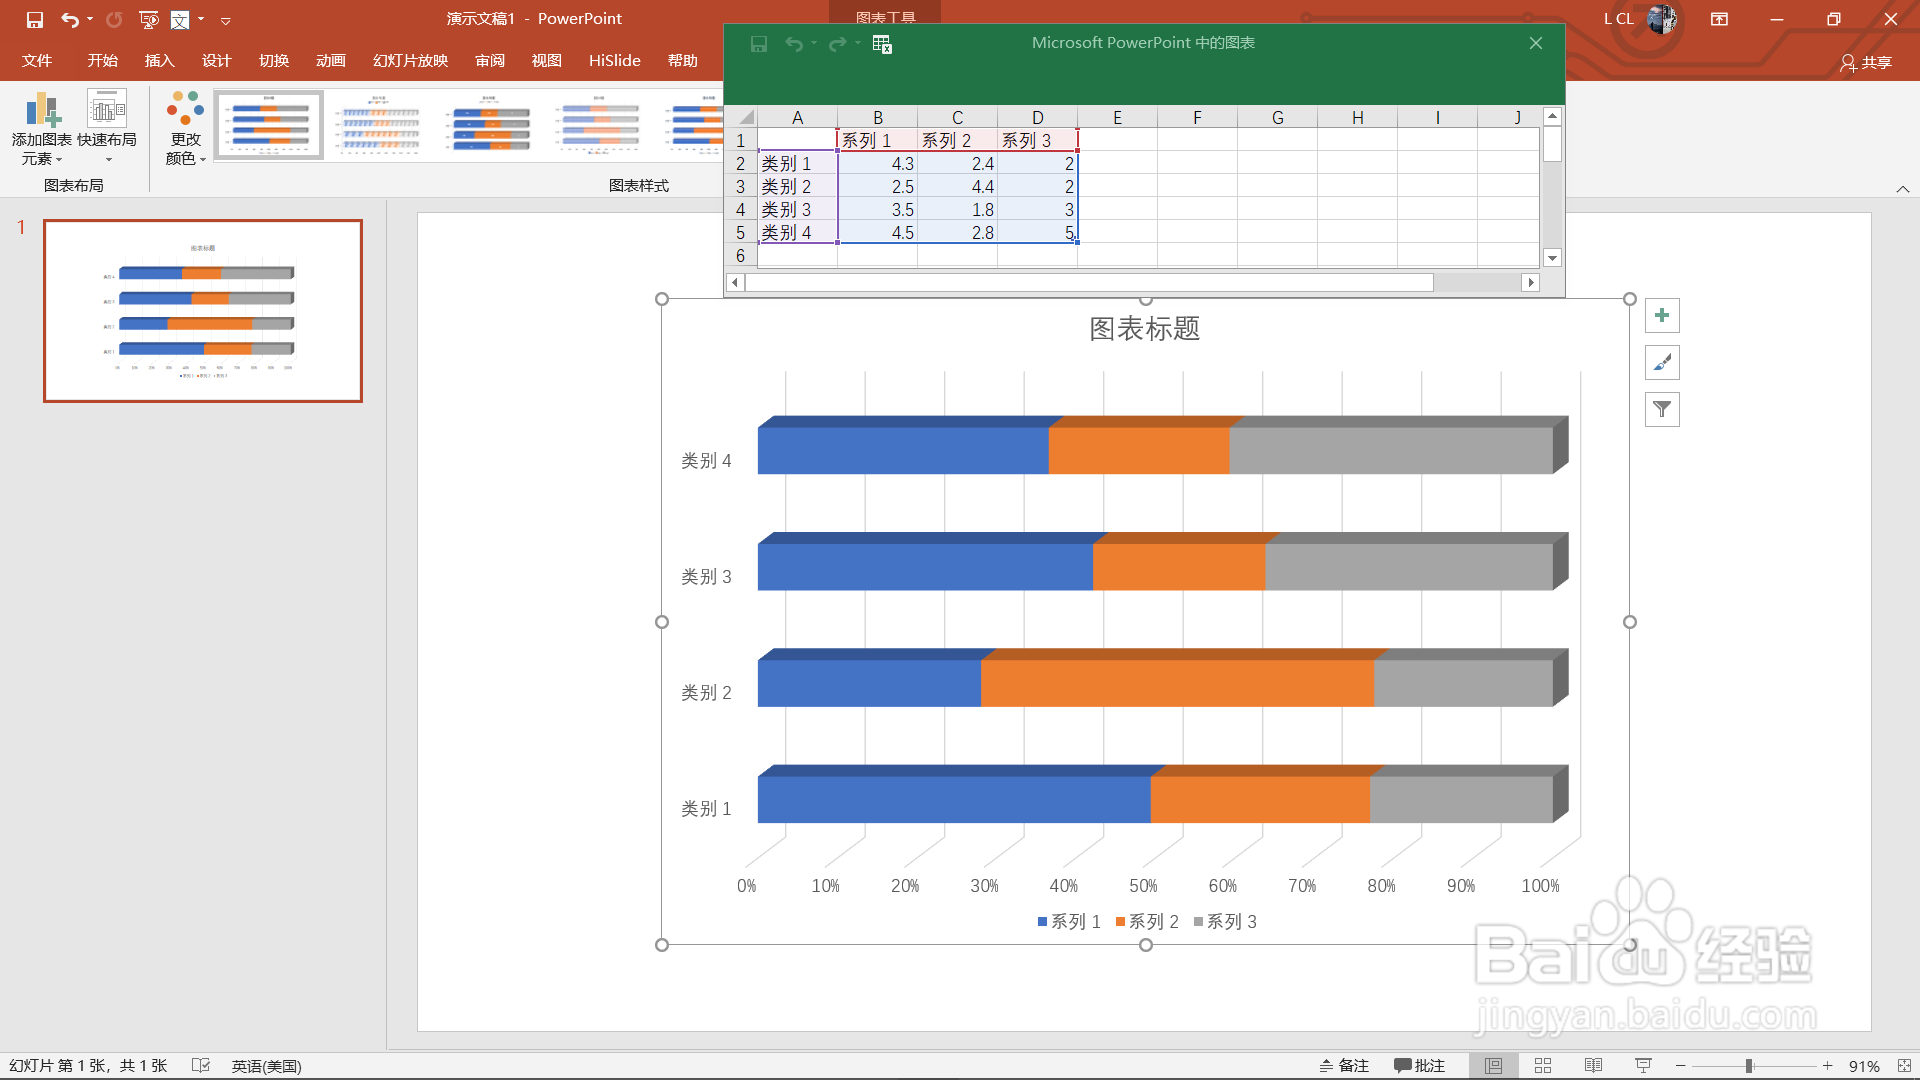Open the undo history dropdown arrow
The height and width of the screenshot is (1080, 1920).
click(x=90, y=18)
